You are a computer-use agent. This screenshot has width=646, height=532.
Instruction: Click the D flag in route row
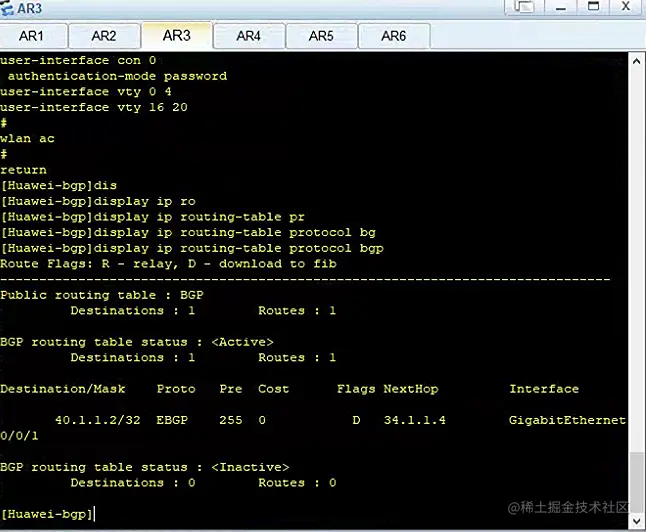coord(356,420)
